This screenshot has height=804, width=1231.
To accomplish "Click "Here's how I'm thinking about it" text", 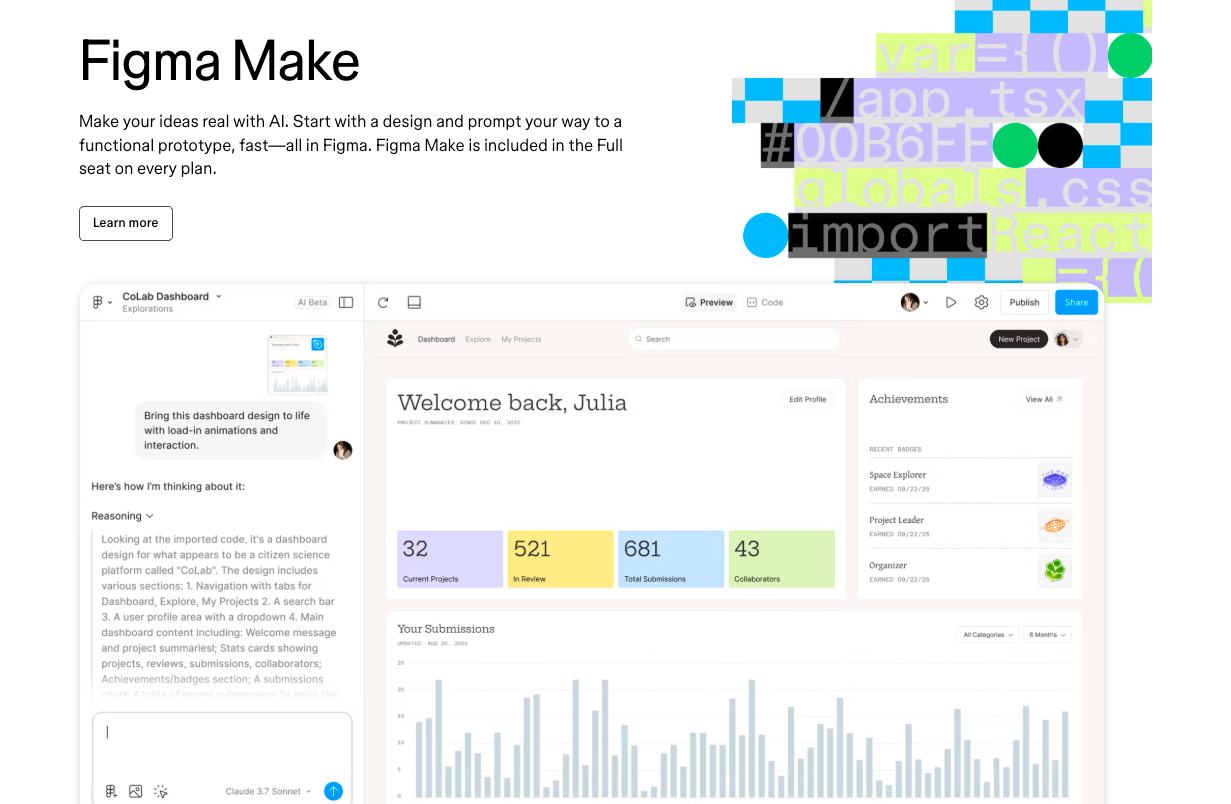I will (168, 486).
